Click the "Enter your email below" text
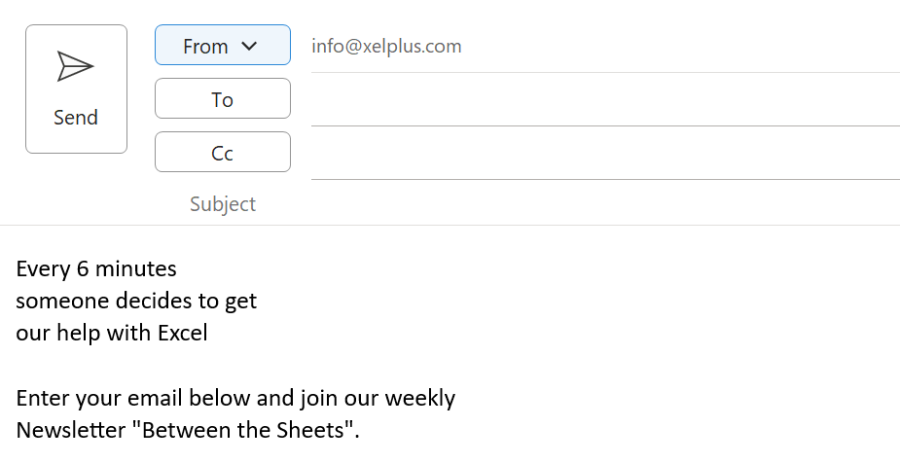Screen dimensions: 900x463 119,398
